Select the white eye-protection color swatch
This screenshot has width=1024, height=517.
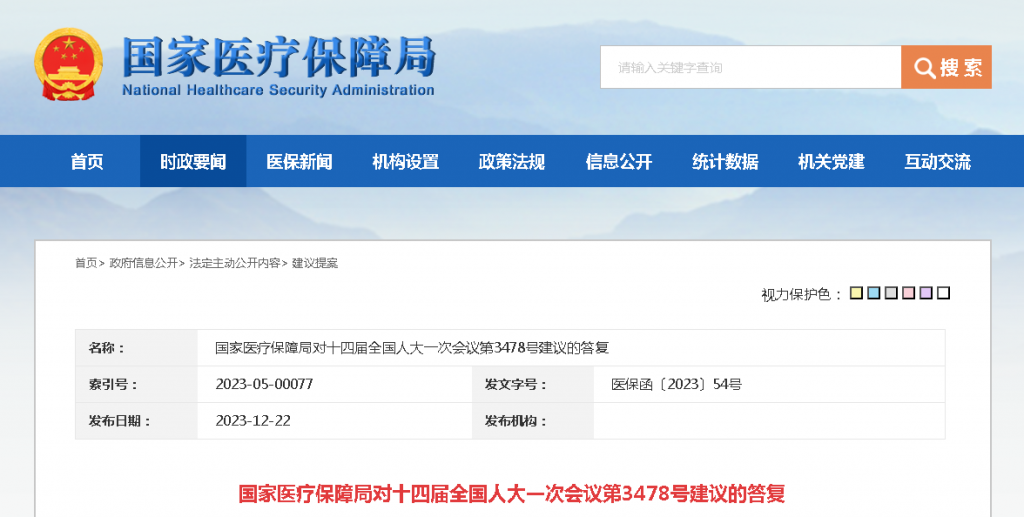tap(943, 293)
